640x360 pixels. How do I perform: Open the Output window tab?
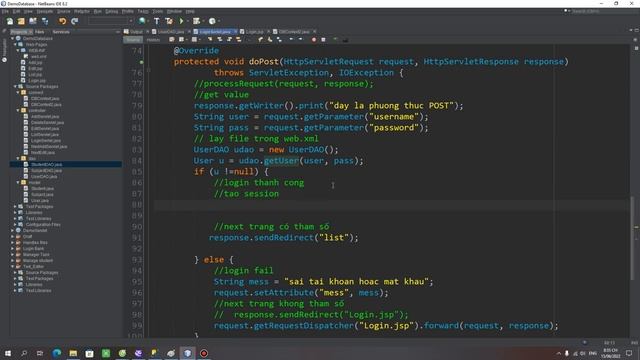pyautogui.click(x=133, y=31)
